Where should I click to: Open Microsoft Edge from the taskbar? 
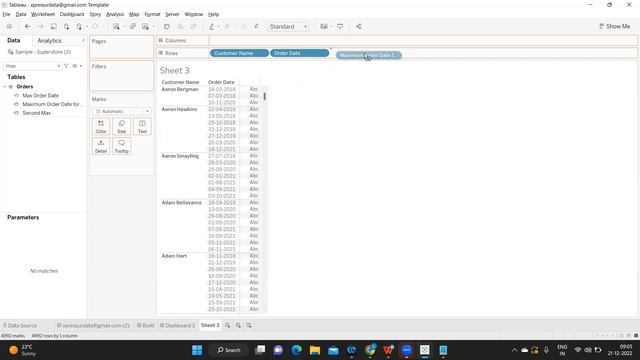coord(297,350)
